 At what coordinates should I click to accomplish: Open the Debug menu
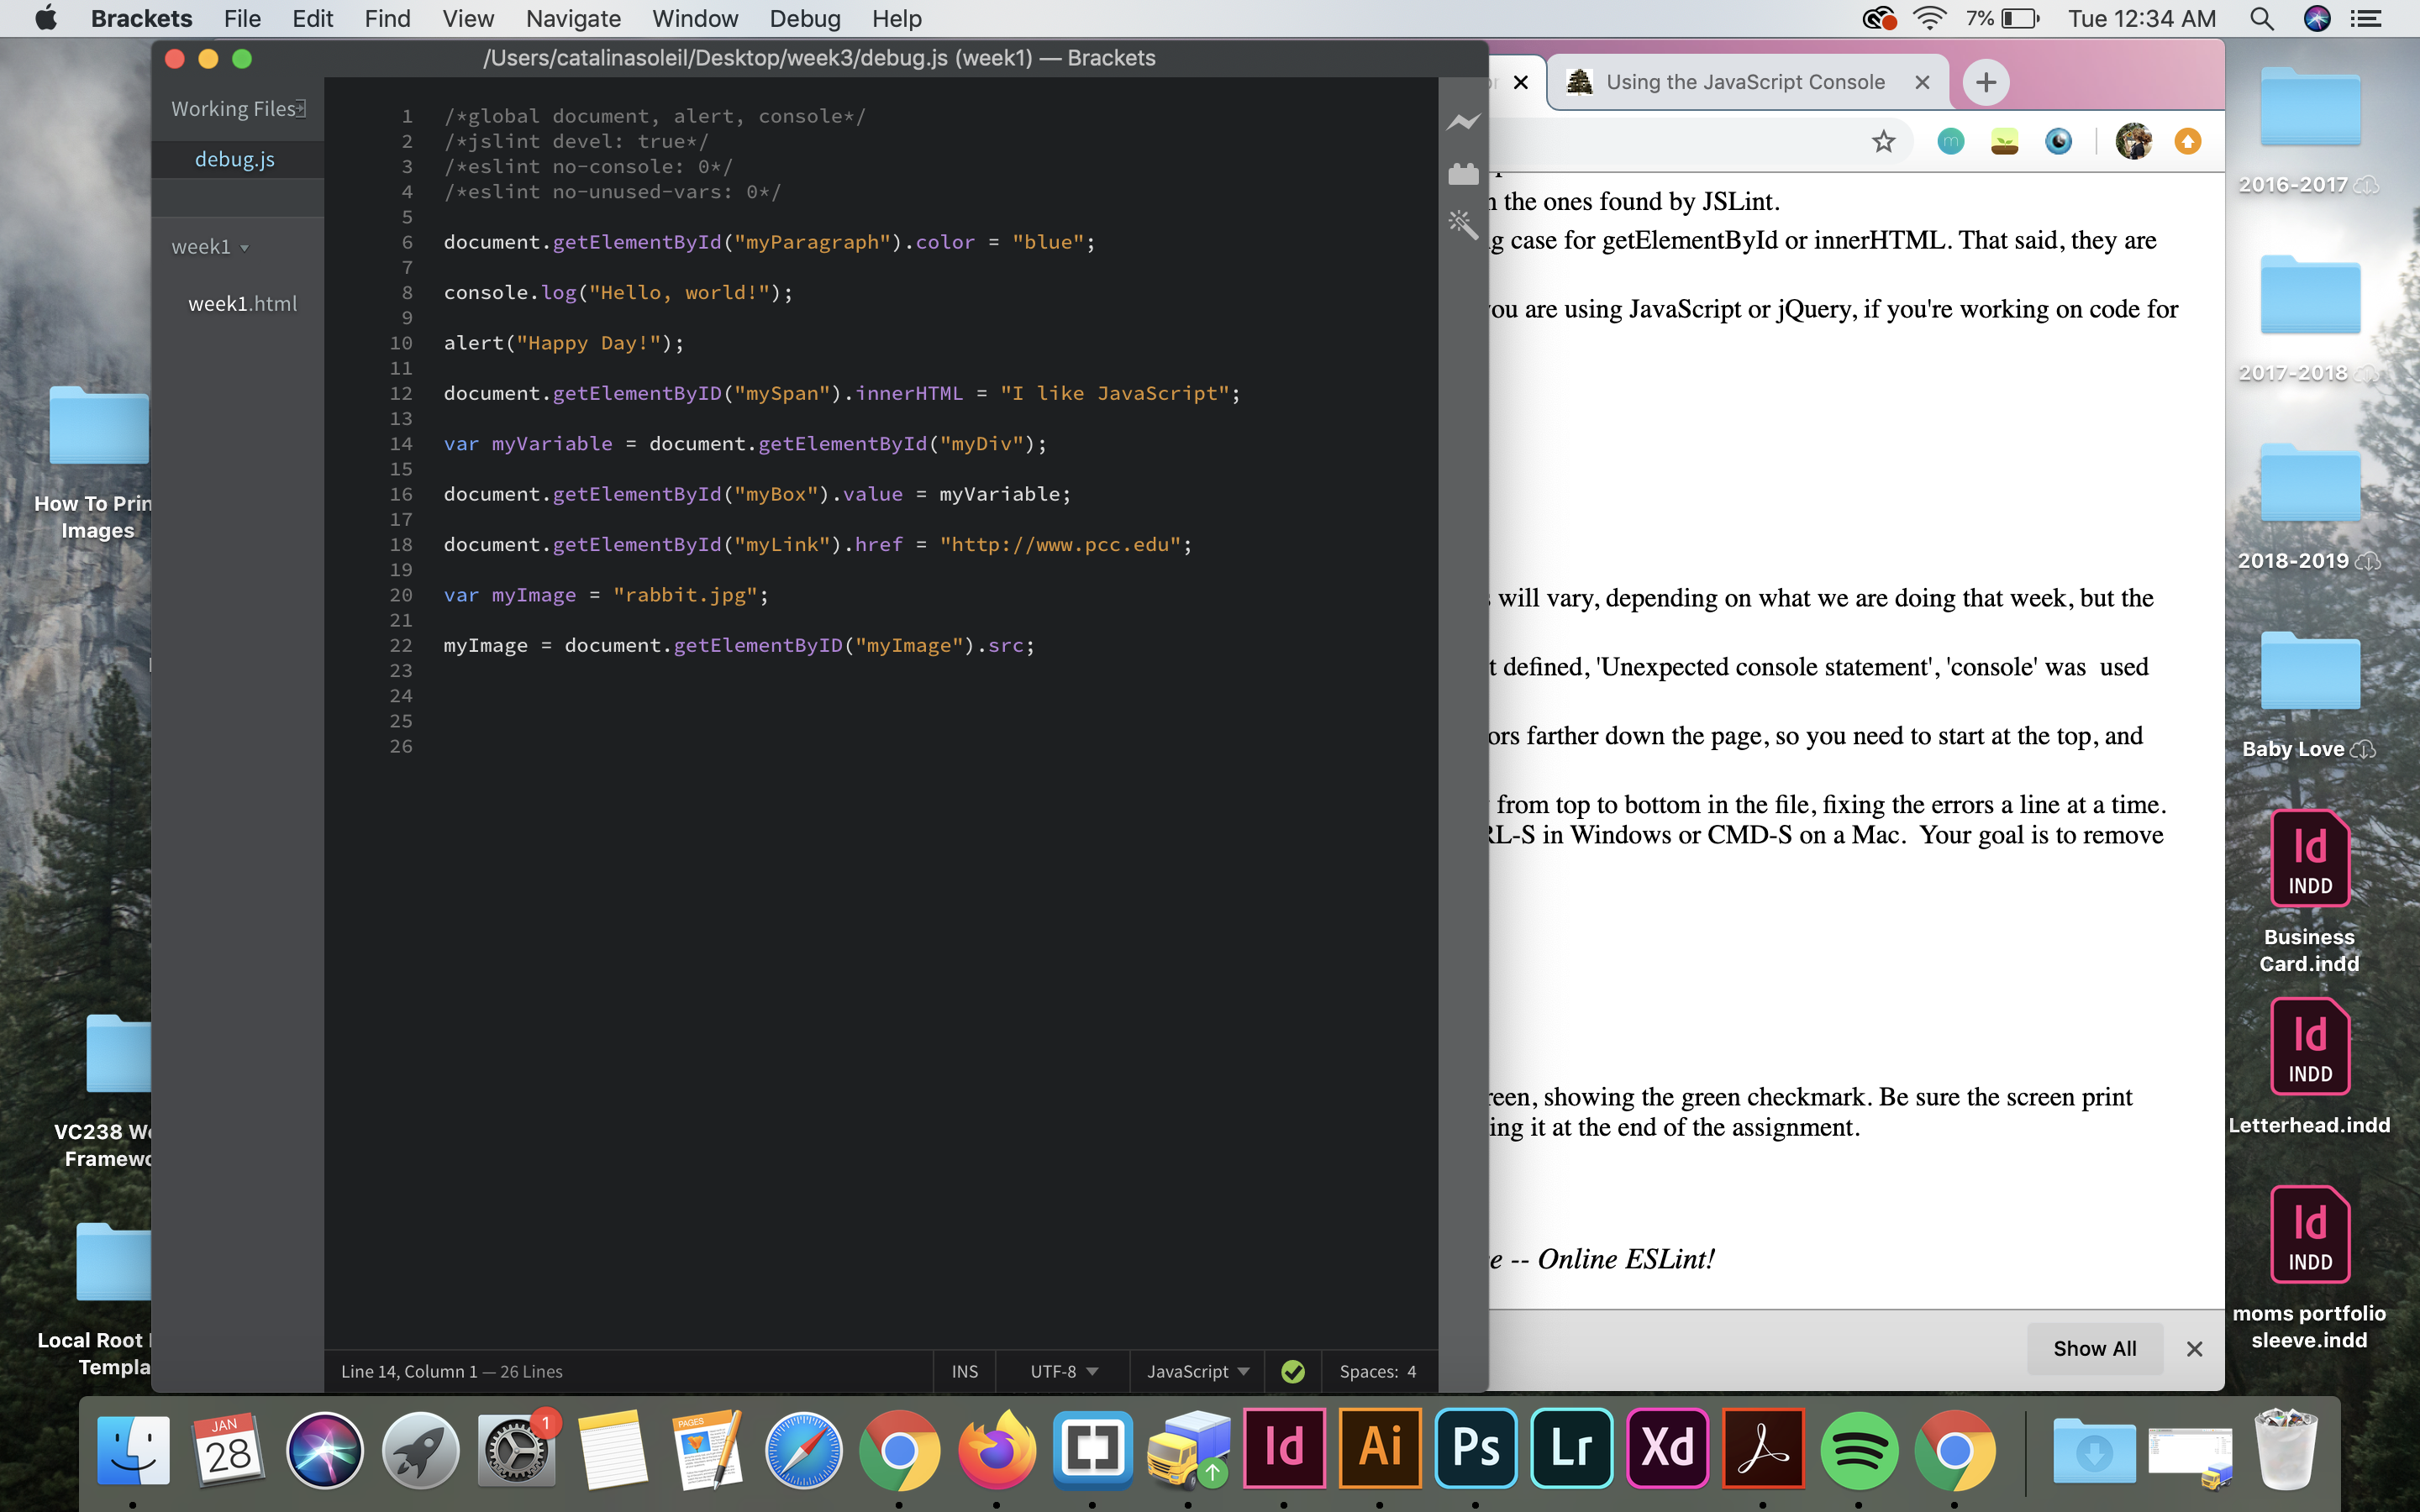click(x=804, y=19)
